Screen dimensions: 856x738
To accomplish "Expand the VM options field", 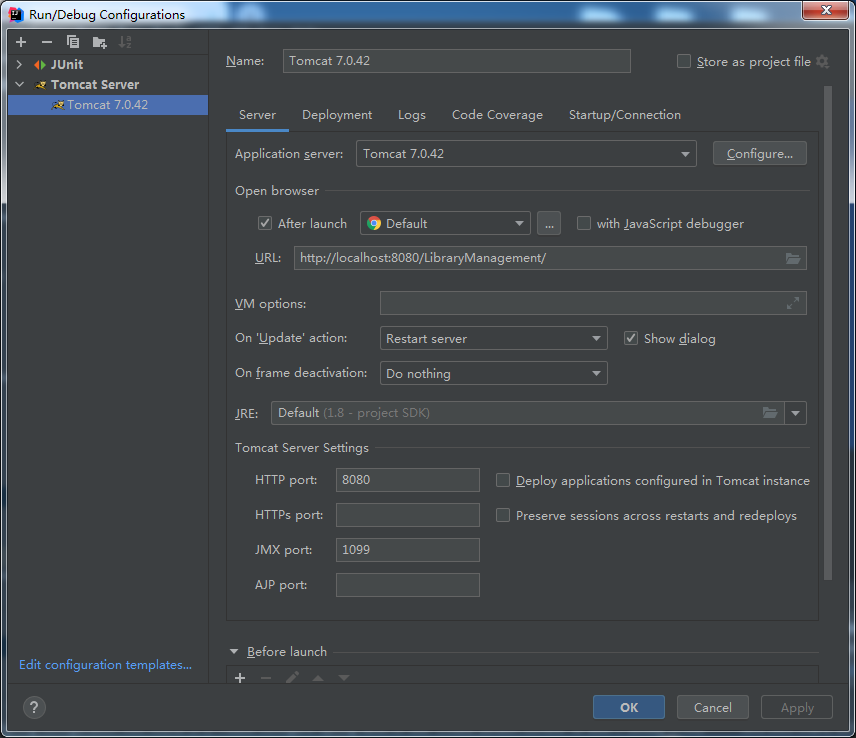I will [x=793, y=303].
